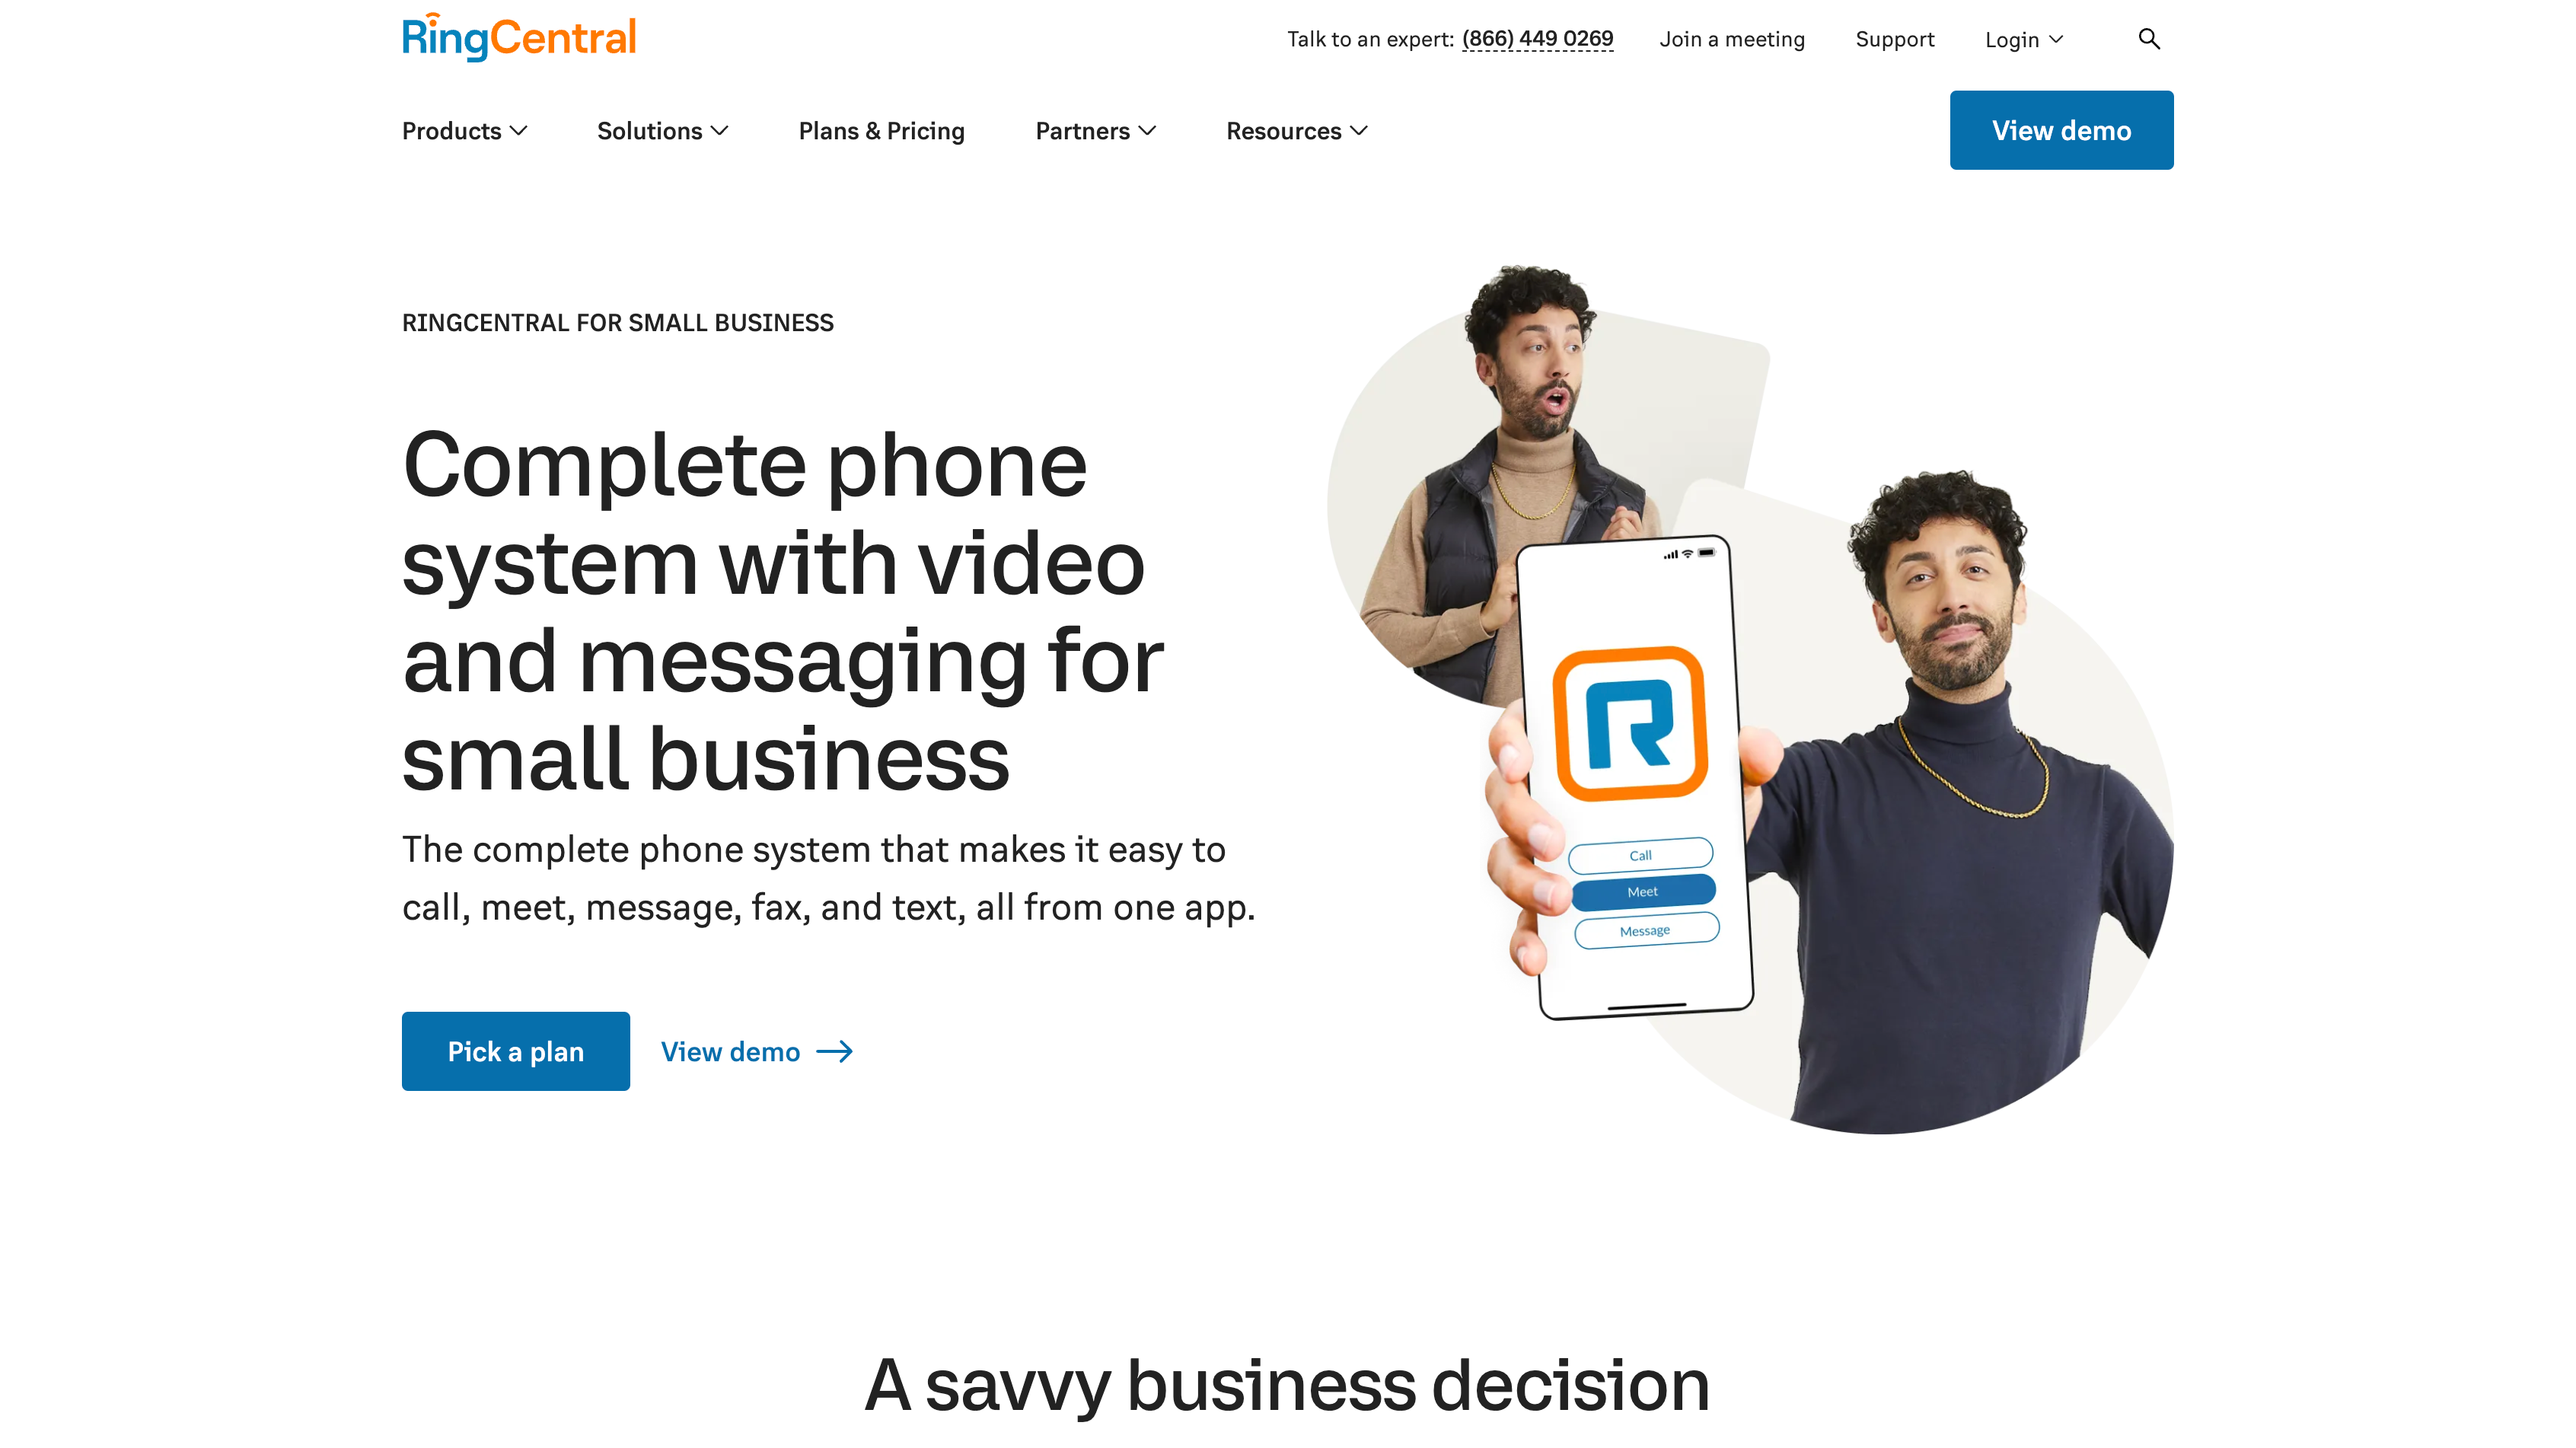
Task: Toggle the Login dropdown options
Action: point(2023,39)
